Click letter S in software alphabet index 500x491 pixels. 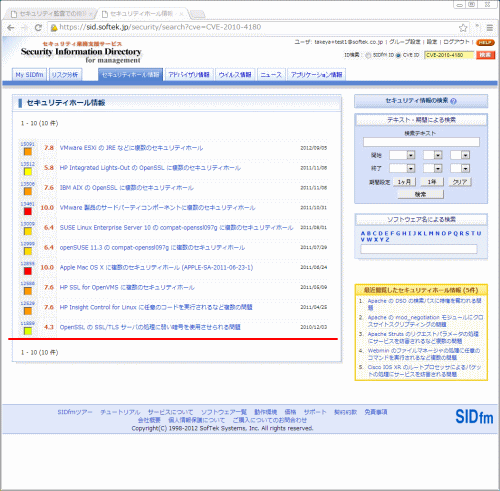[x=467, y=233]
